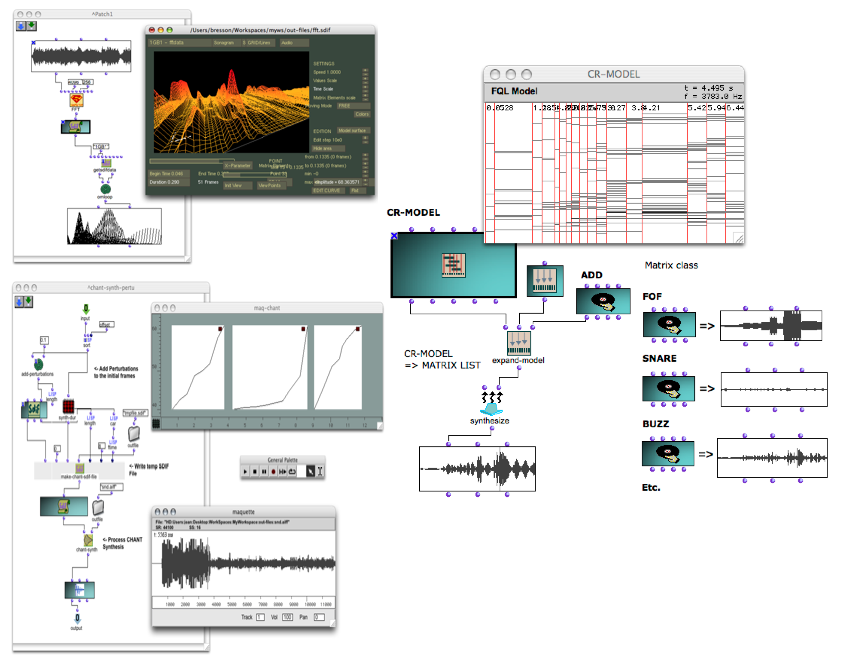Image resolution: width=842 pixels, height=666 pixels.
Task: Click the outfile folder icon below snd.aiff
Action: tap(98, 507)
